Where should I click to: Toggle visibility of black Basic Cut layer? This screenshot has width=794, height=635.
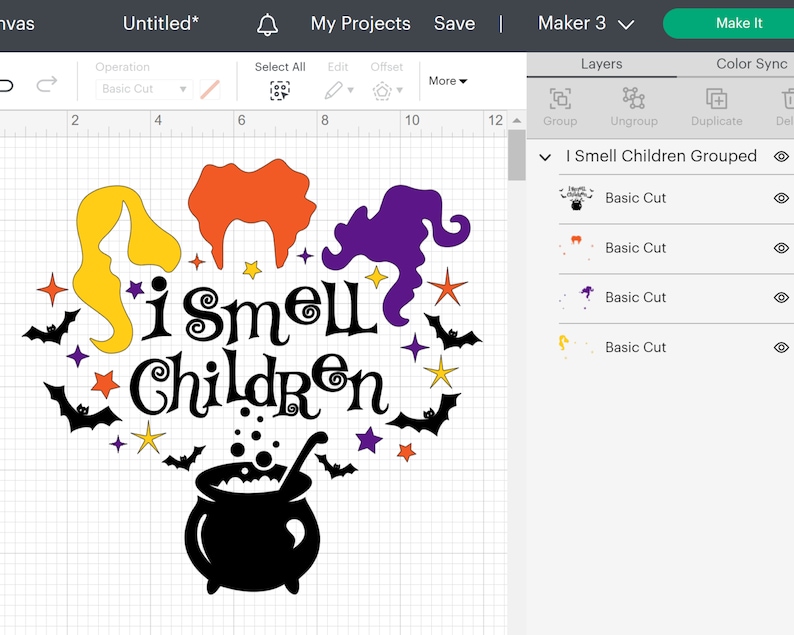click(x=781, y=198)
